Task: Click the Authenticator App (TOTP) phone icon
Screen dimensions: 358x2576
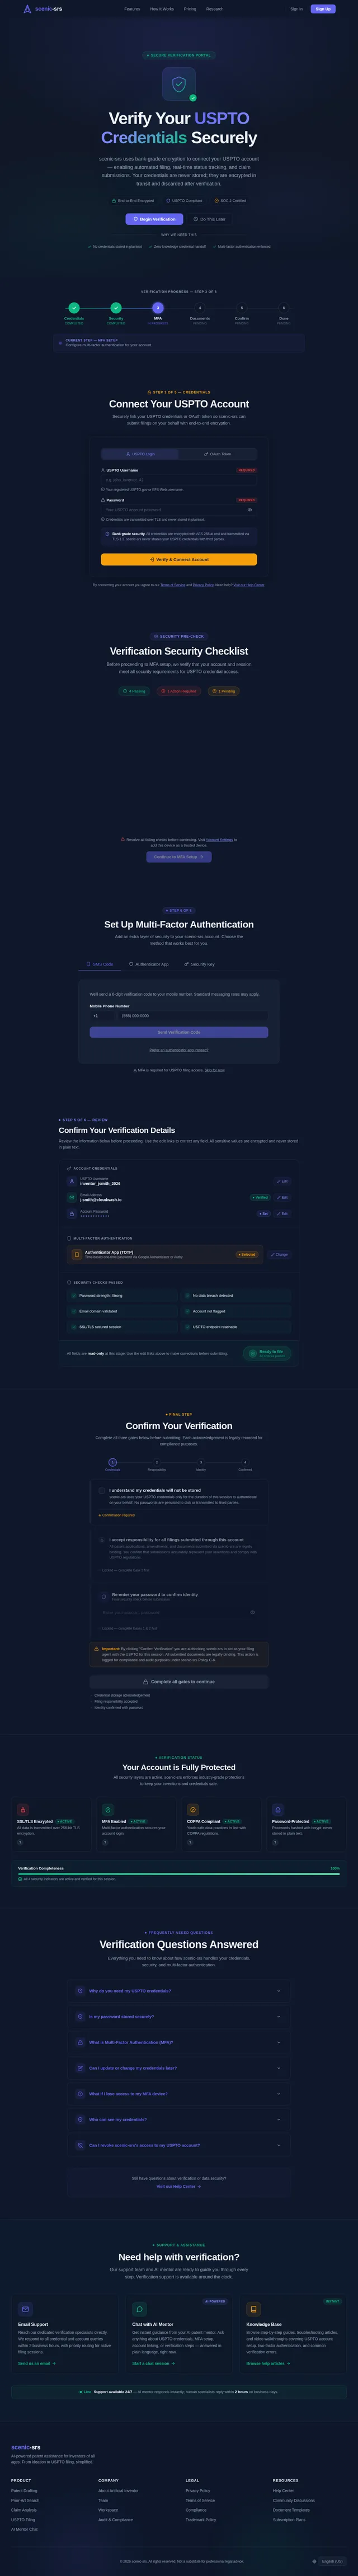Action: click(x=77, y=1254)
